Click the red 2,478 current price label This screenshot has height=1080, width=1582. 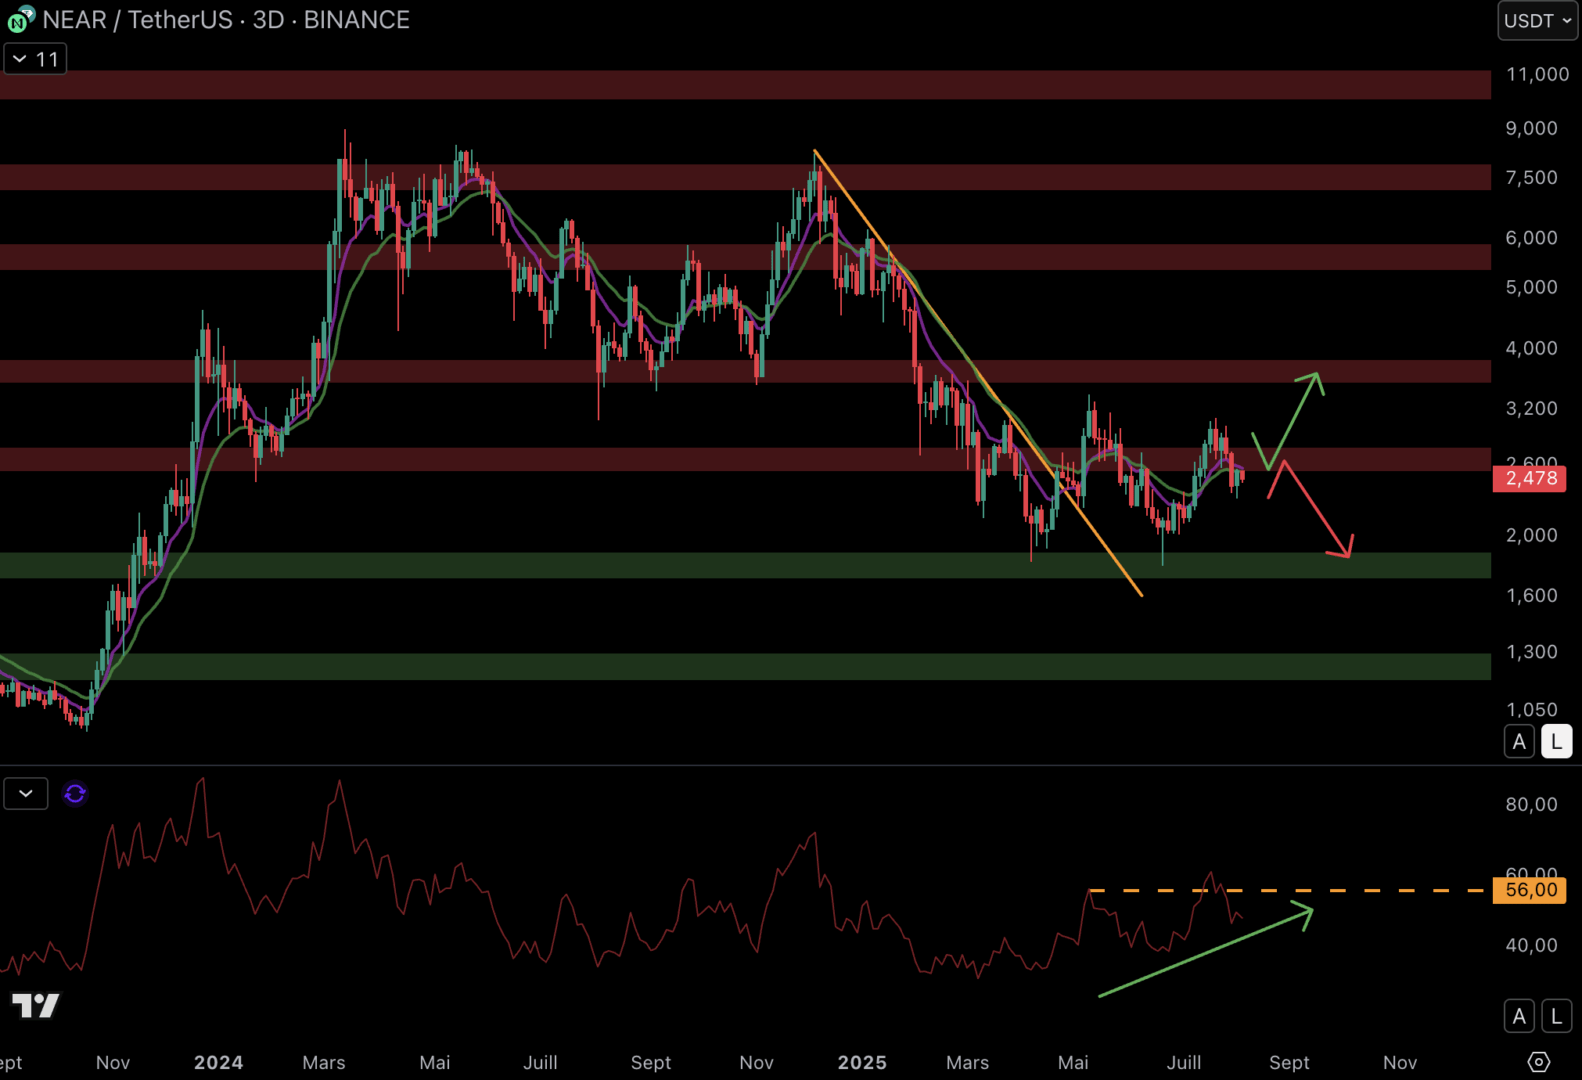pos(1531,478)
